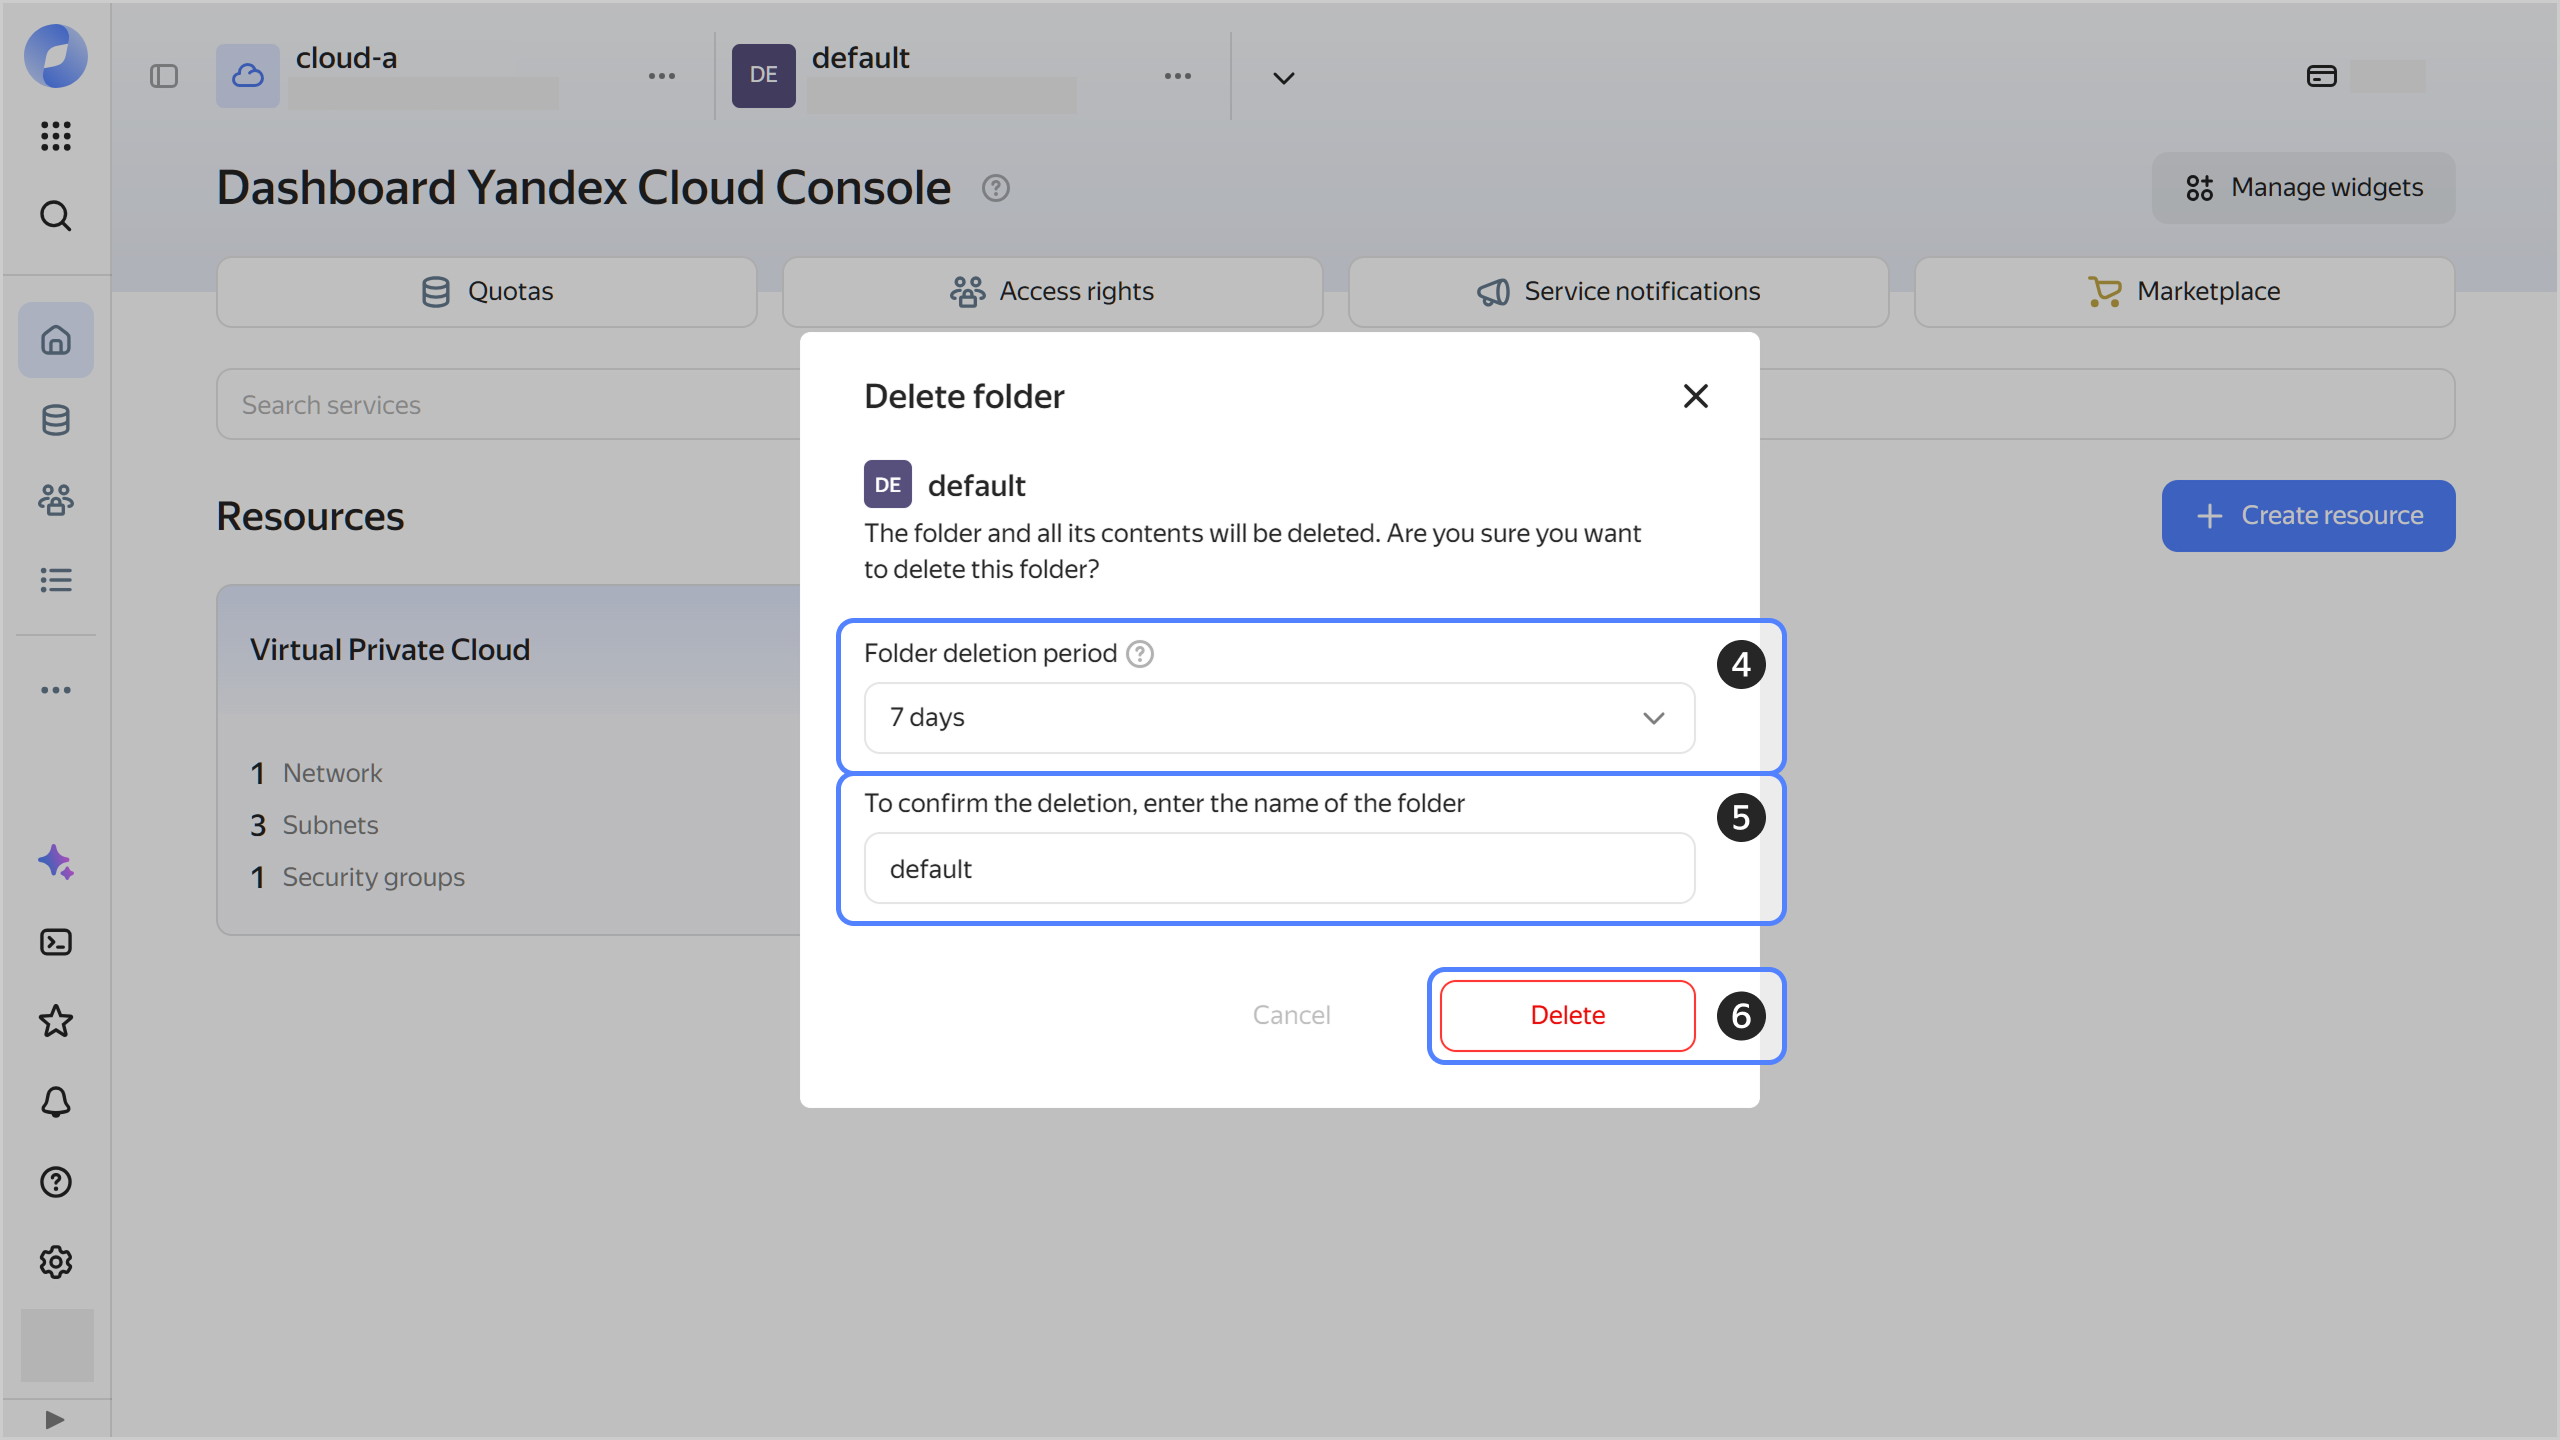Close the Delete folder dialog

click(1695, 396)
